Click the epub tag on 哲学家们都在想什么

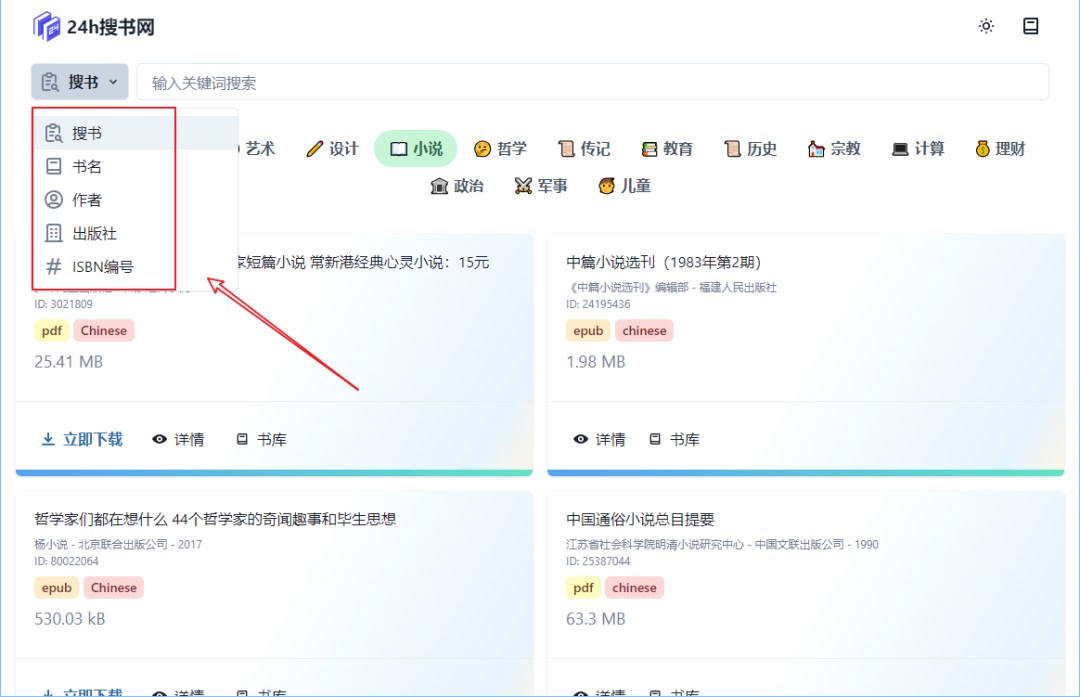pyautogui.click(x=56, y=587)
